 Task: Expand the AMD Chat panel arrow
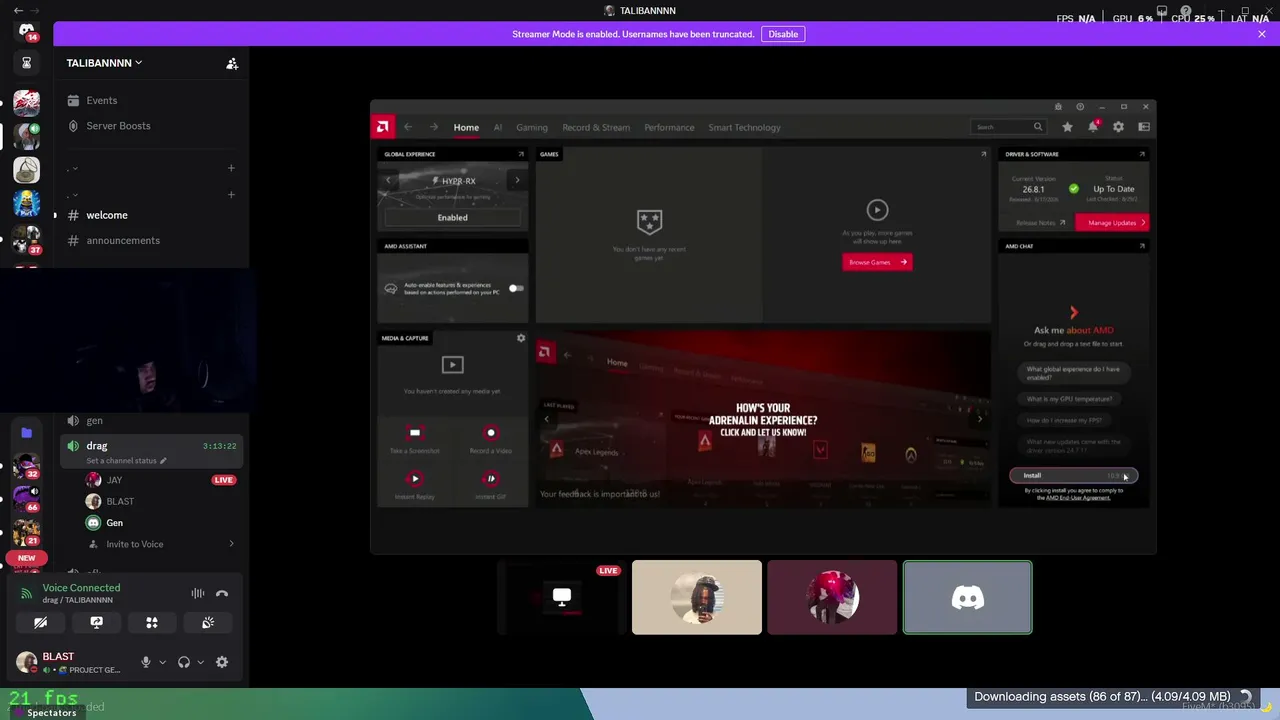coord(1142,246)
